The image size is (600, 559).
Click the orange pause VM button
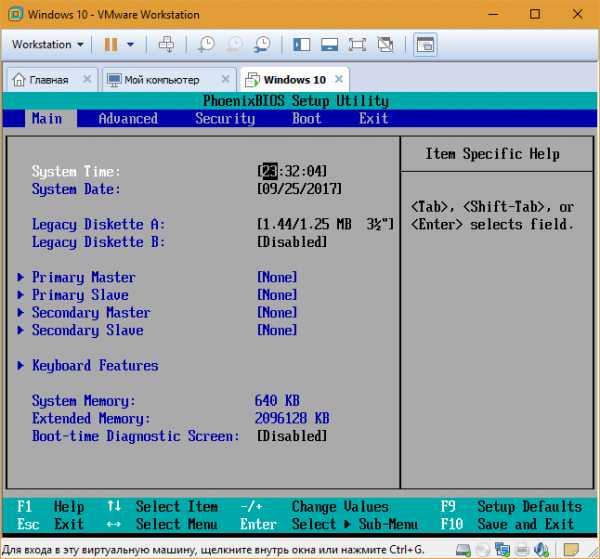(x=111, y=44)
